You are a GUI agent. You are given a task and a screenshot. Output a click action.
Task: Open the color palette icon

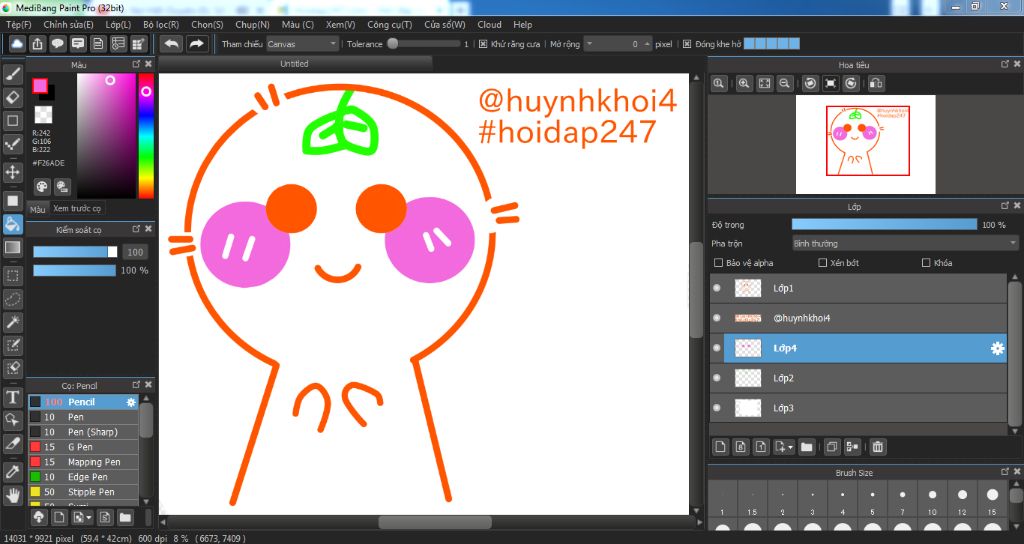point(42,187)
